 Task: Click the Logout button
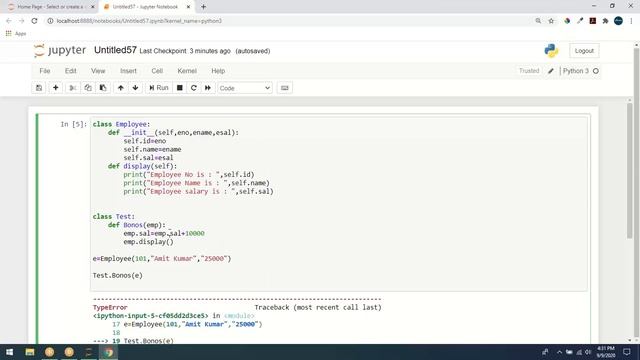(584, 51)
